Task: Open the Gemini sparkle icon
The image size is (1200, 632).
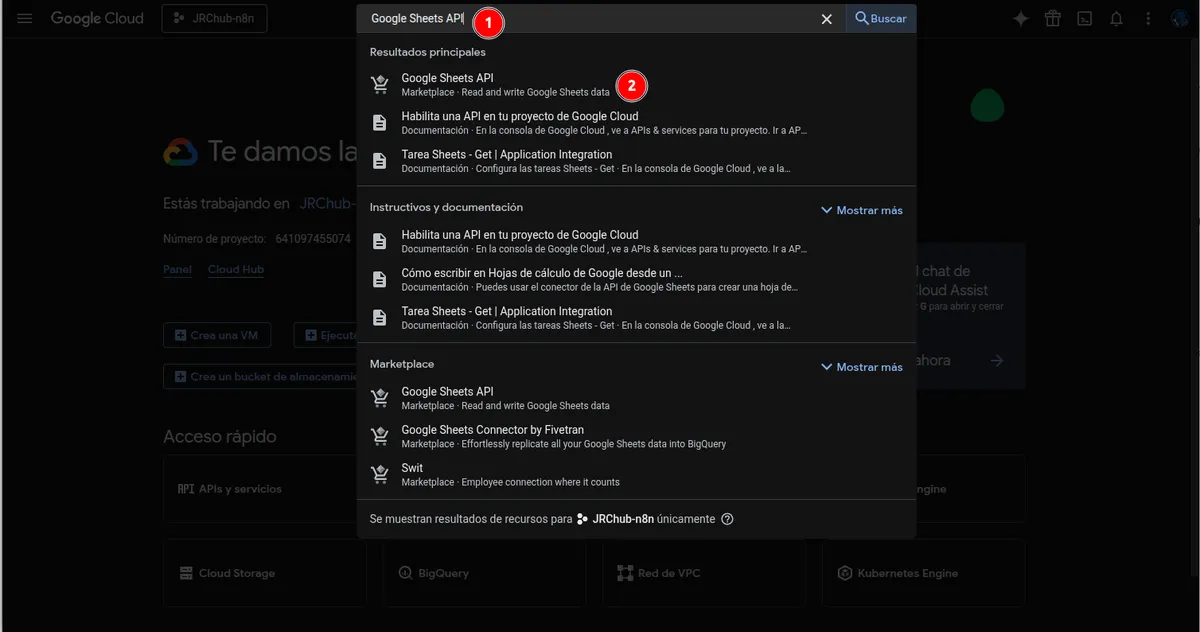Action: pos(1021,19)
